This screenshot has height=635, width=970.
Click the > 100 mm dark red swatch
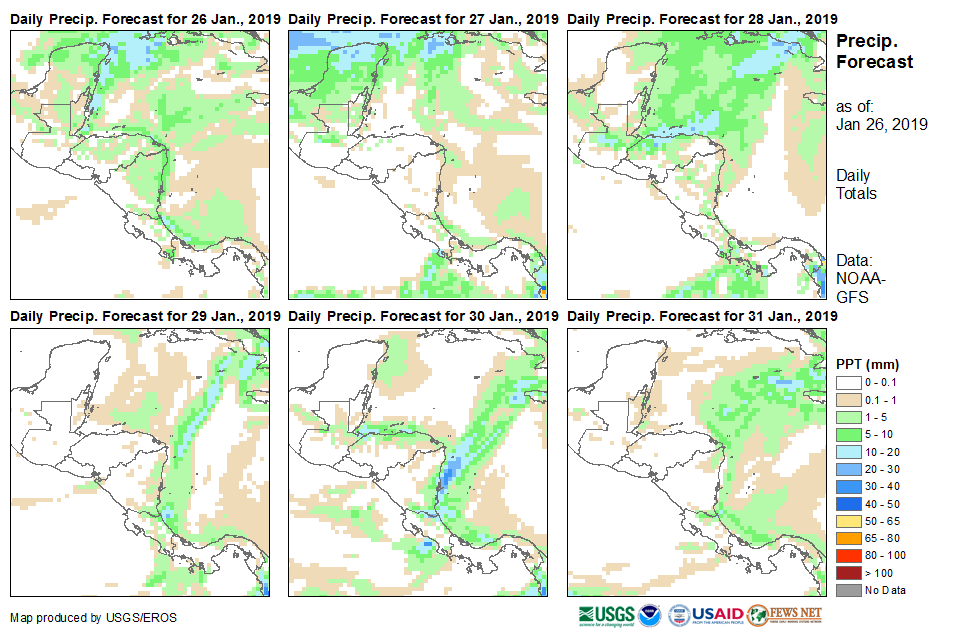tap(848, 573)
